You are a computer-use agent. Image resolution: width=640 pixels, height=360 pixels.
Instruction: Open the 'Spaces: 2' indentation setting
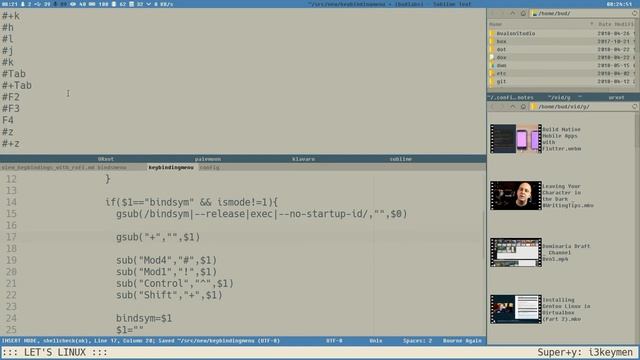(x=417, y=340)
